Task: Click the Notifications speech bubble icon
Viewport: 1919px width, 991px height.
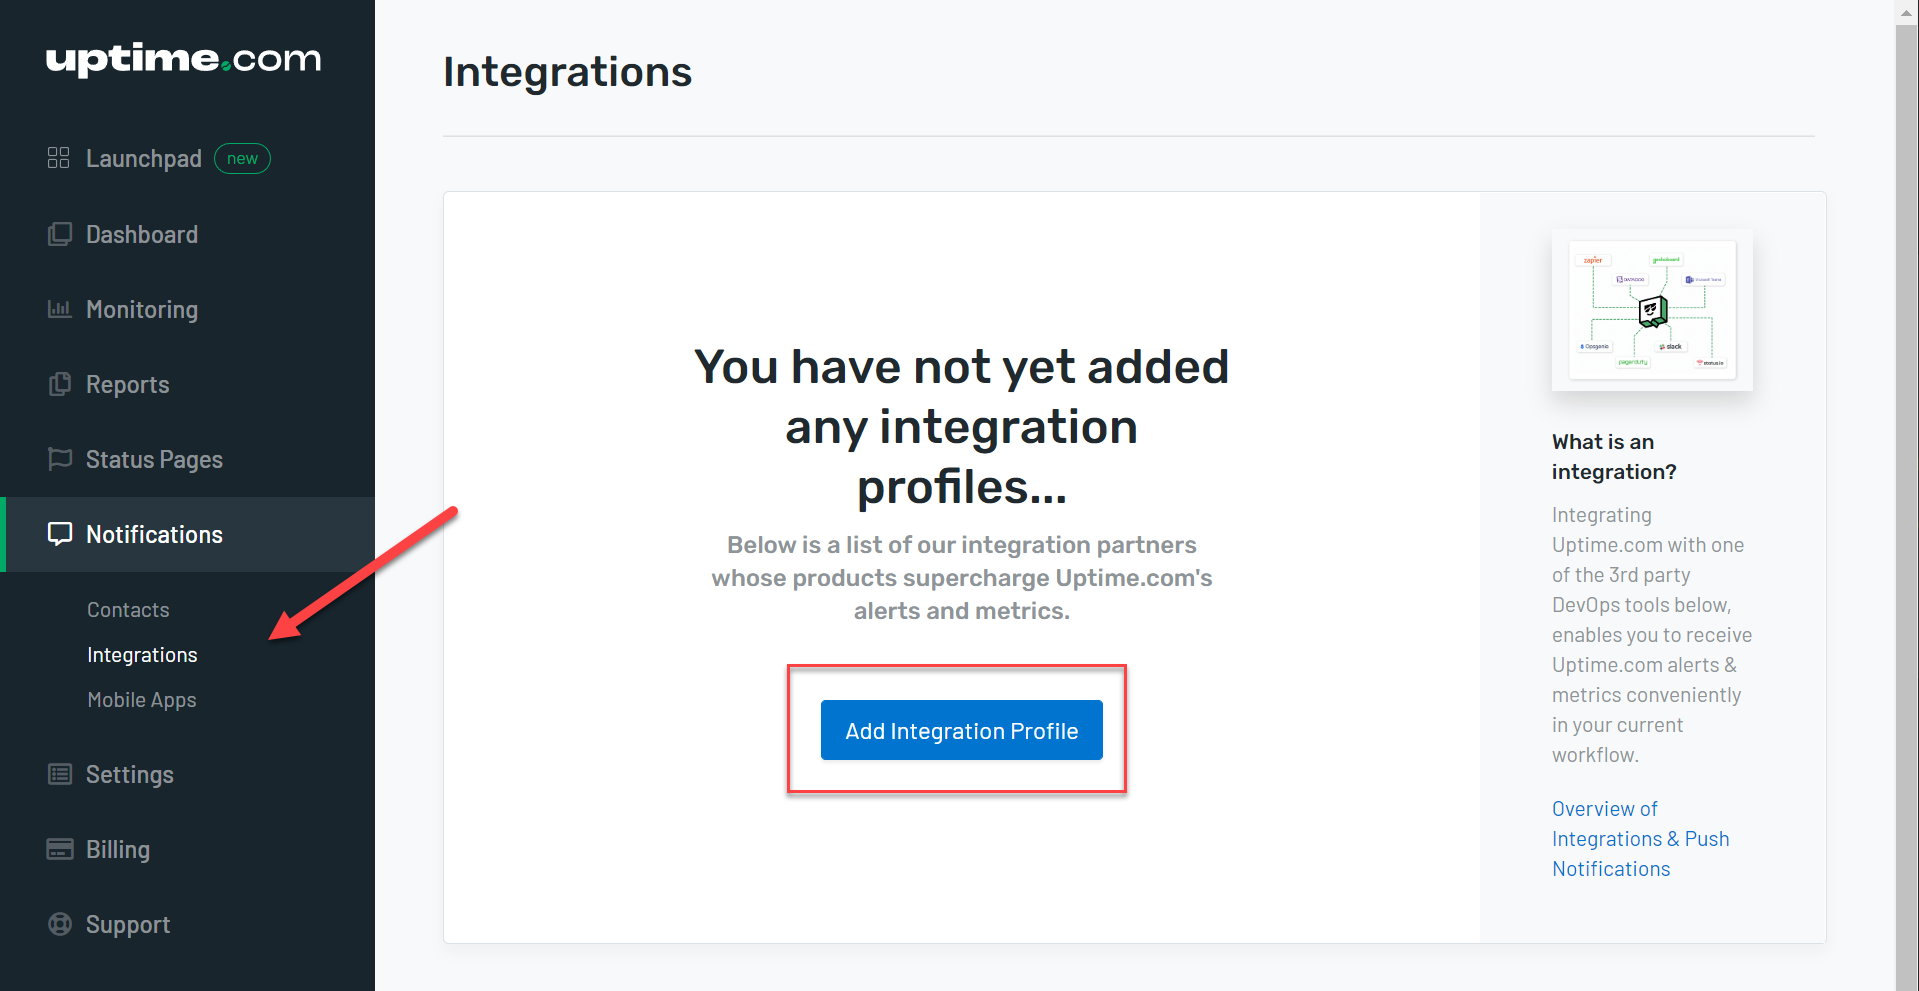Action: click(60, 534)
